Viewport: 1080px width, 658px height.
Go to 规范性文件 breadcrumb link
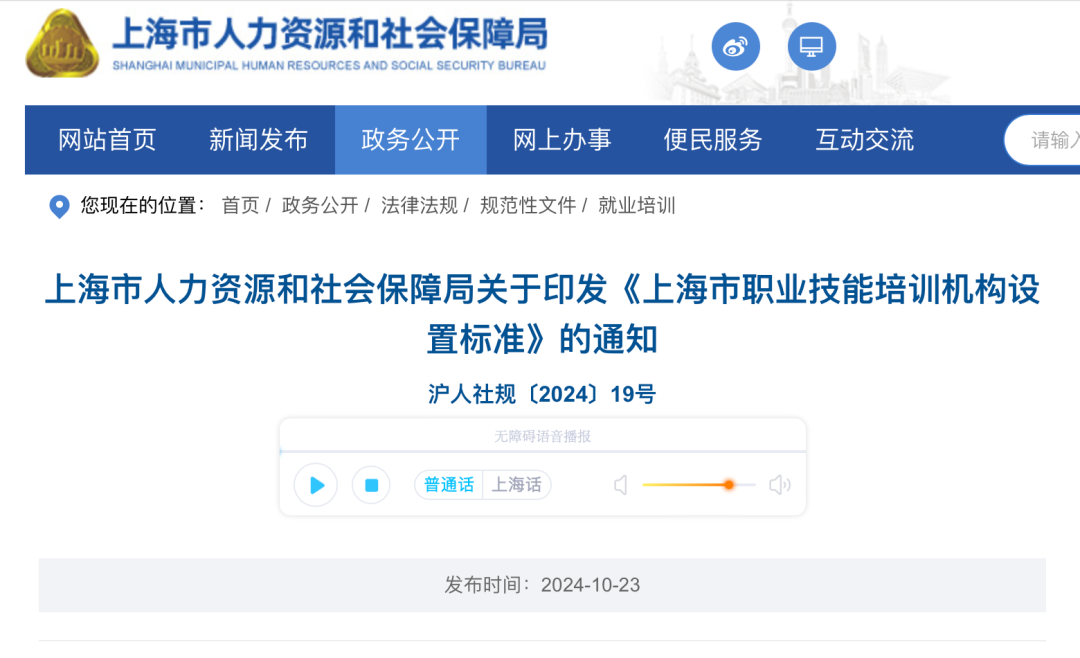pos(528,205)
